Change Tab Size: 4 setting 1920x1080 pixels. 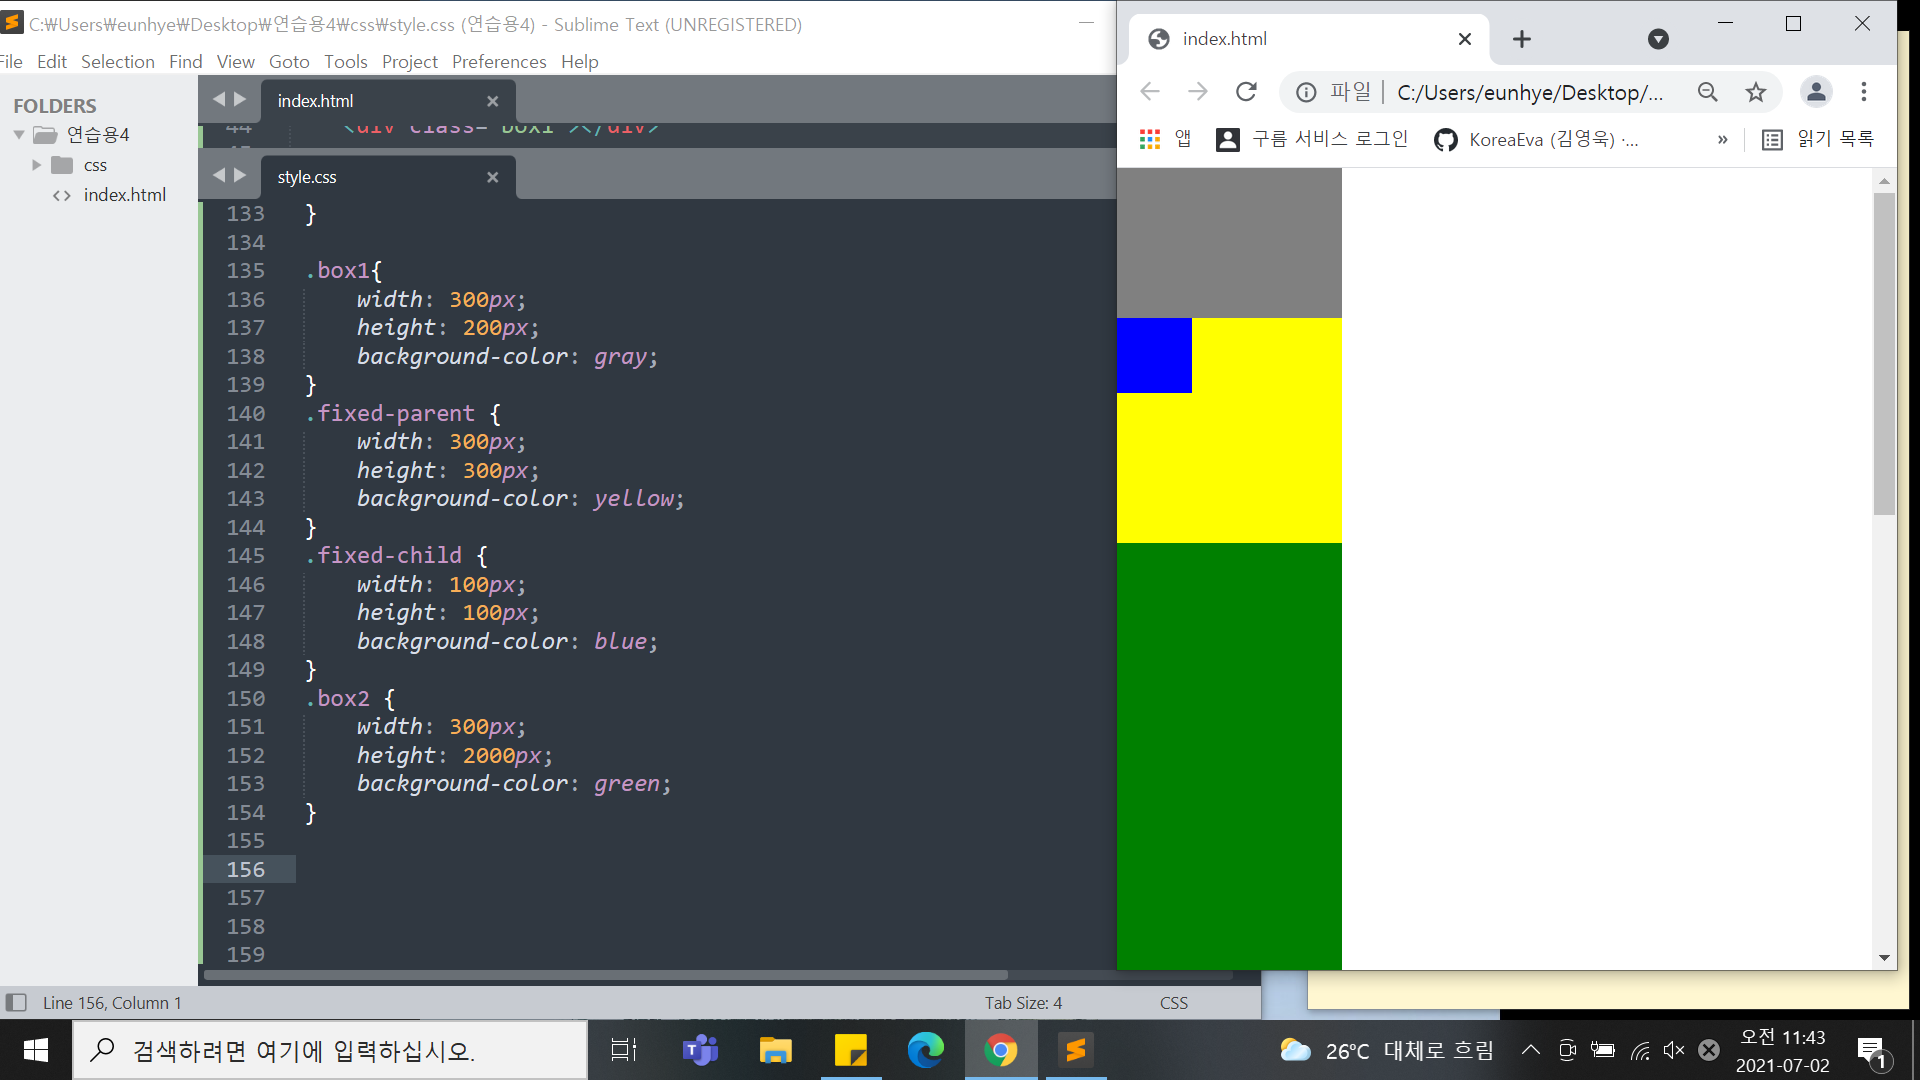pos(1023,1002)
